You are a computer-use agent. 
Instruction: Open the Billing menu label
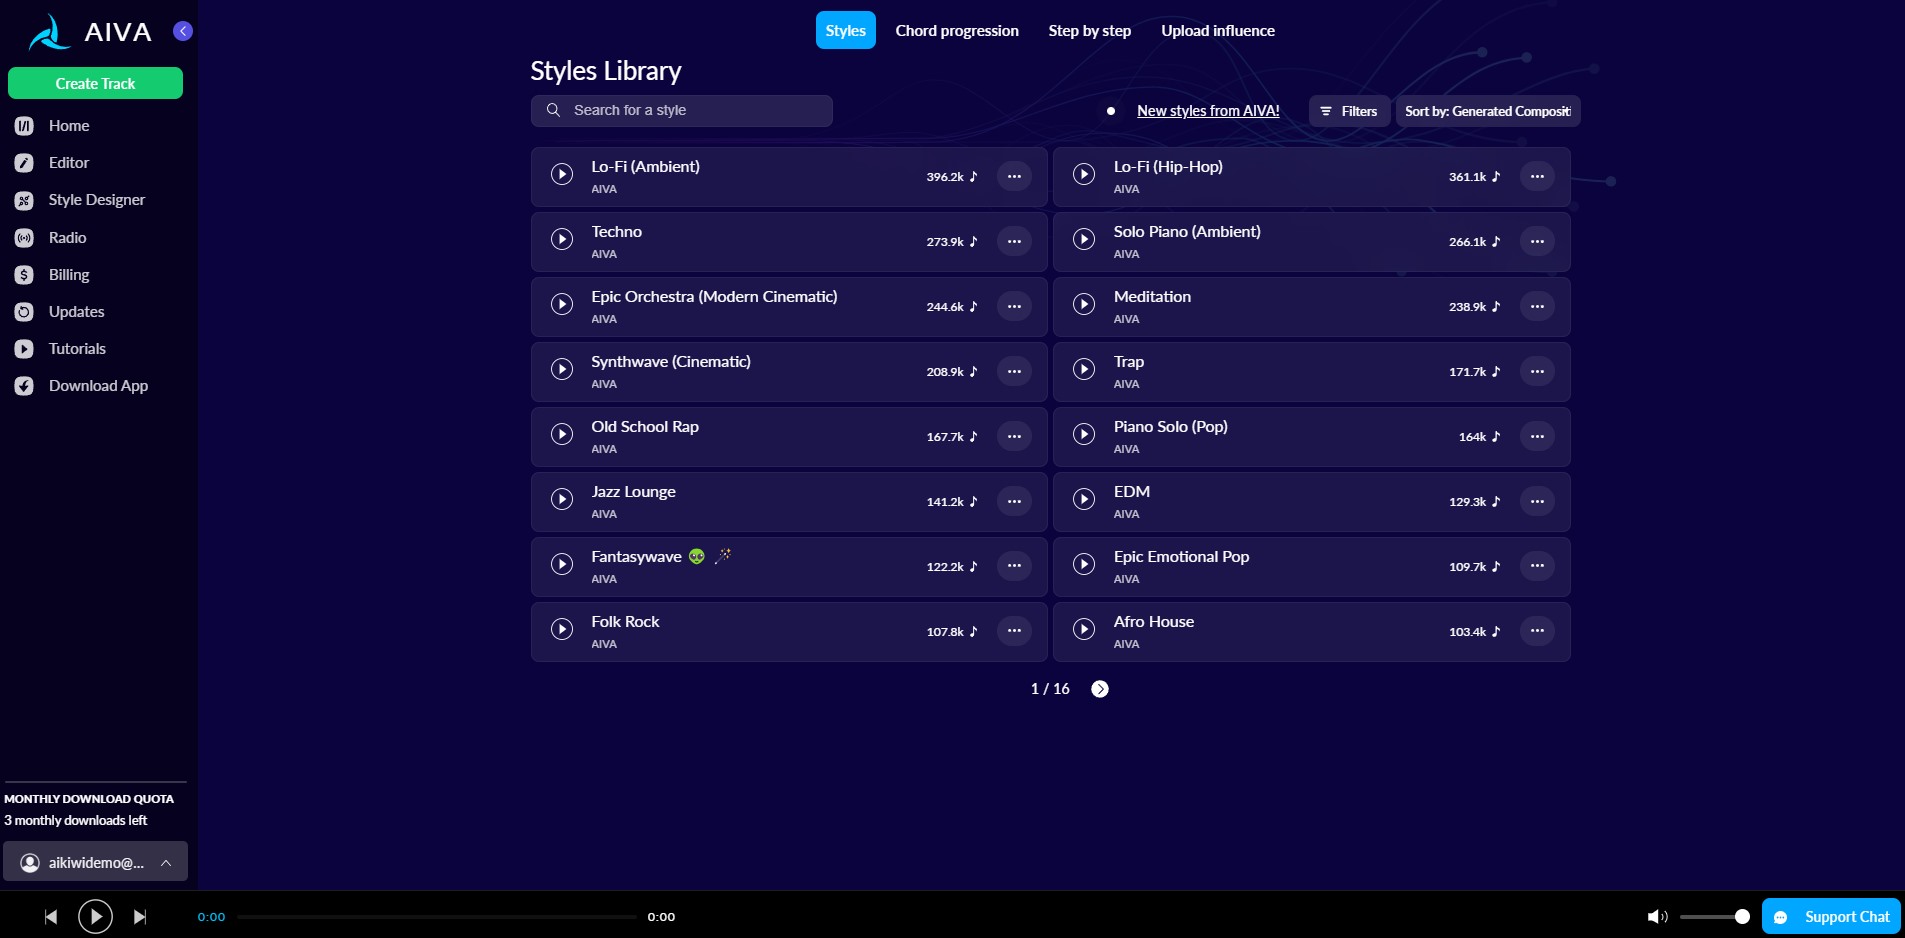tap(69, 275)
